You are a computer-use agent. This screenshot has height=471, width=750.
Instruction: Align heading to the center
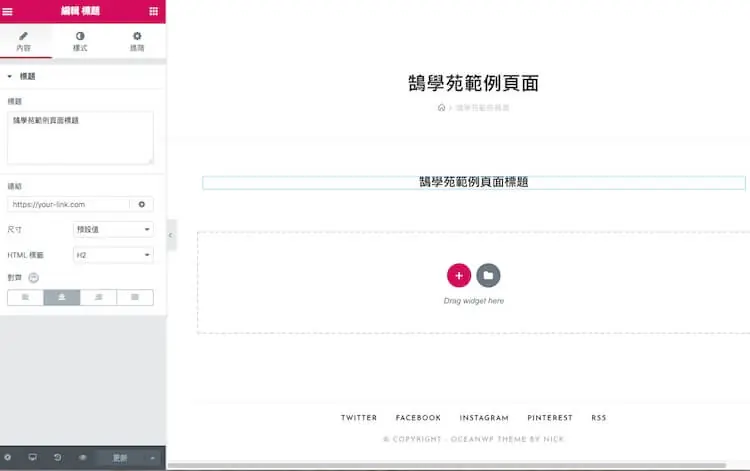point(62,297)
